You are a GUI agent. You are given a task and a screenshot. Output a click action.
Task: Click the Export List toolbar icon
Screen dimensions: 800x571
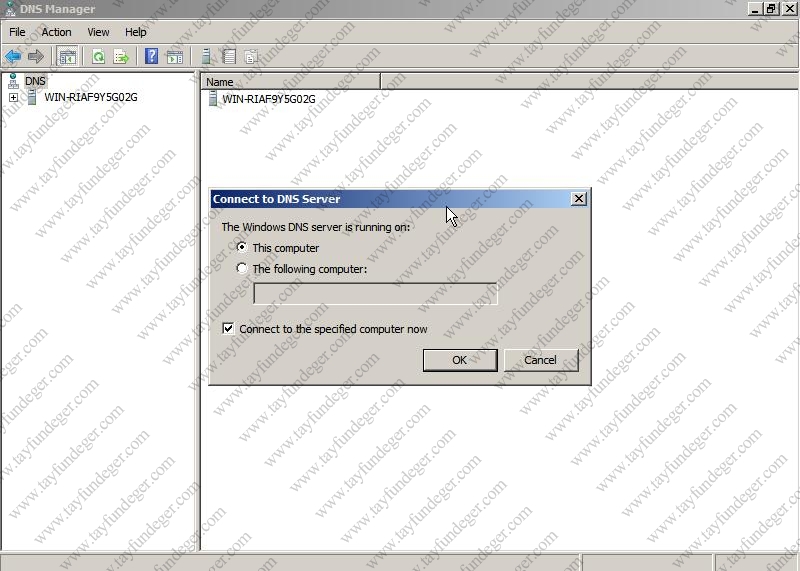pyautogui.click(x=121, y=56)
